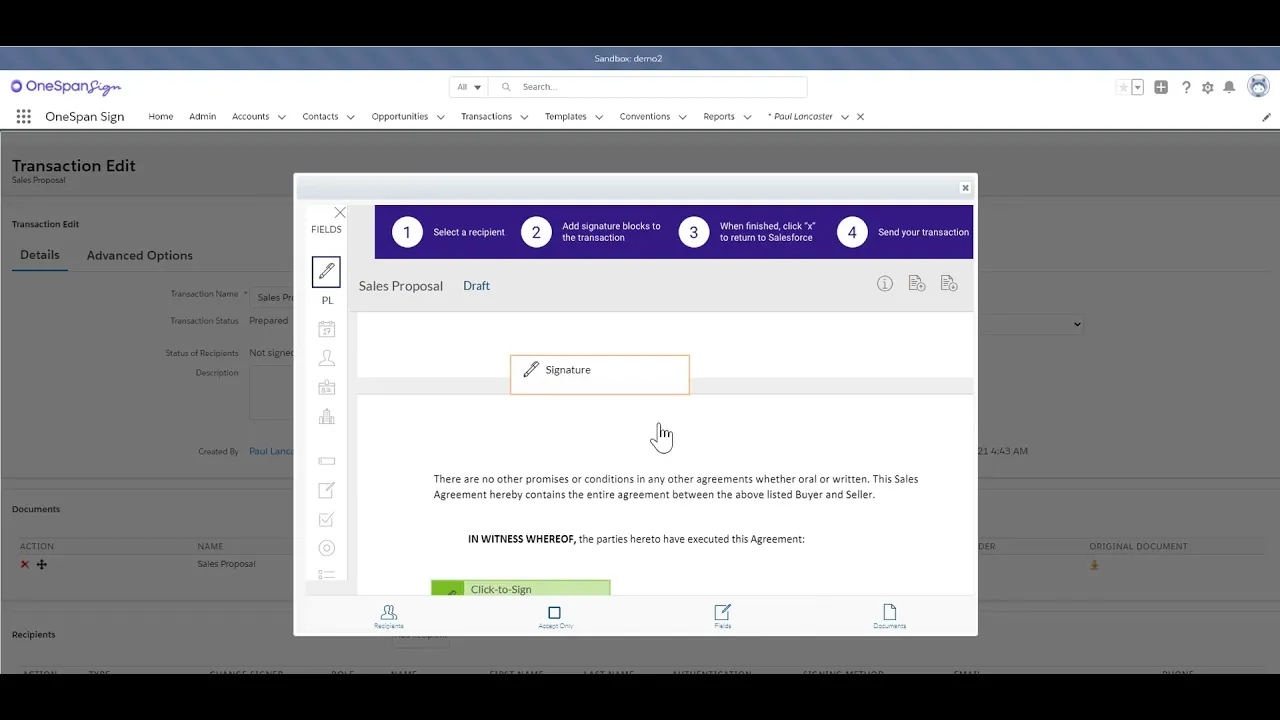Select the Company field tool
This screenshot has height=720, width=1280.
pos(326,416)
